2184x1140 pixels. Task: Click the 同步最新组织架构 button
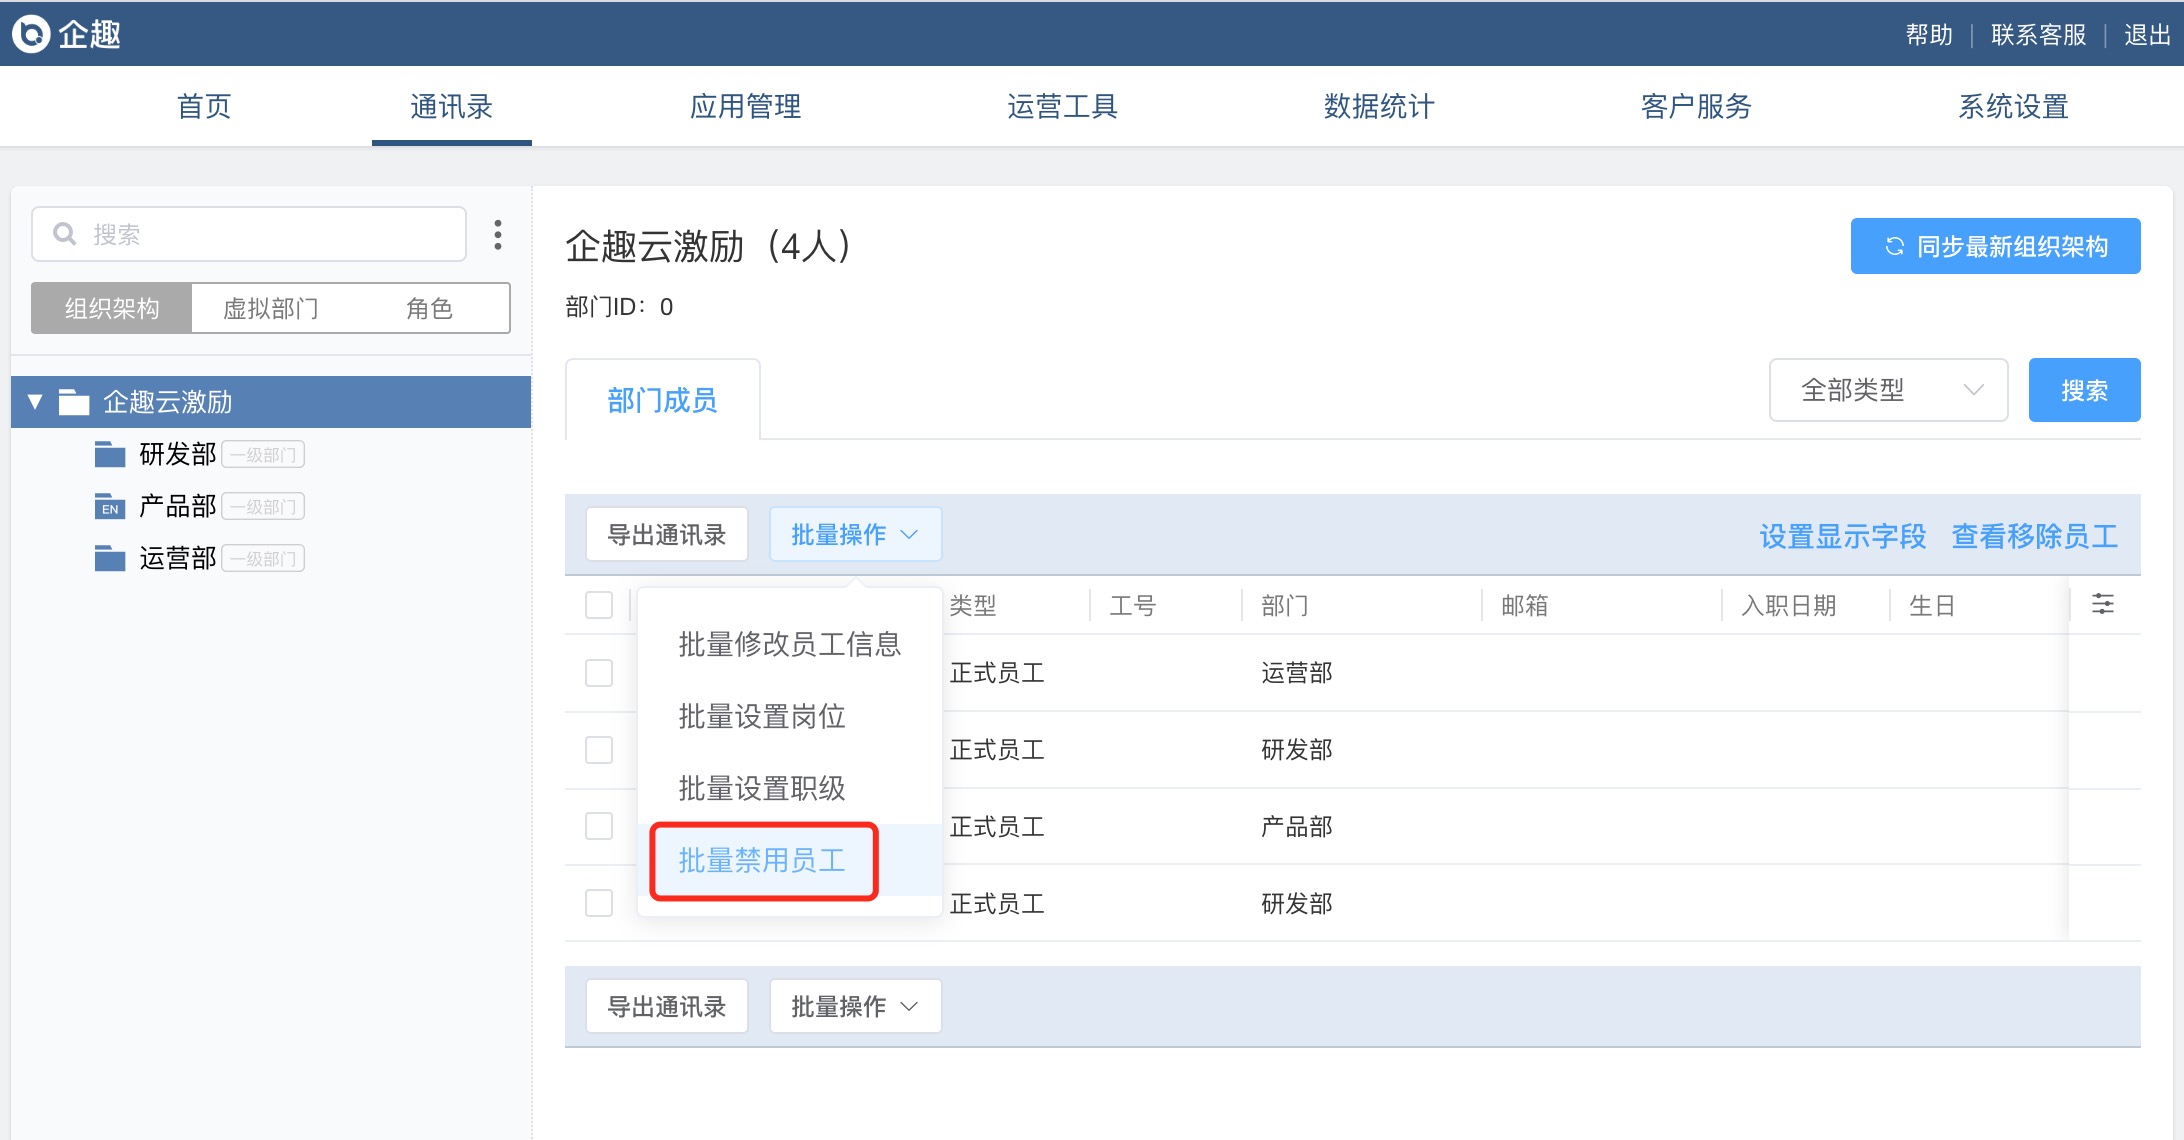(1996, 246)
